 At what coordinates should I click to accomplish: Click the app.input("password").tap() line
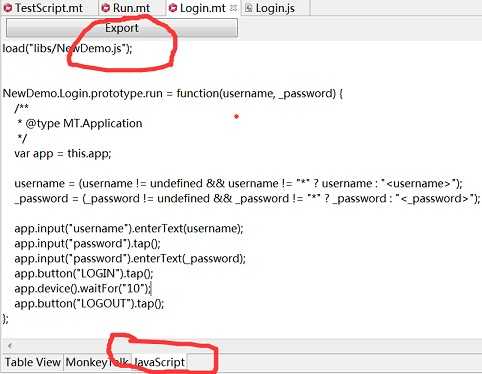87,244
